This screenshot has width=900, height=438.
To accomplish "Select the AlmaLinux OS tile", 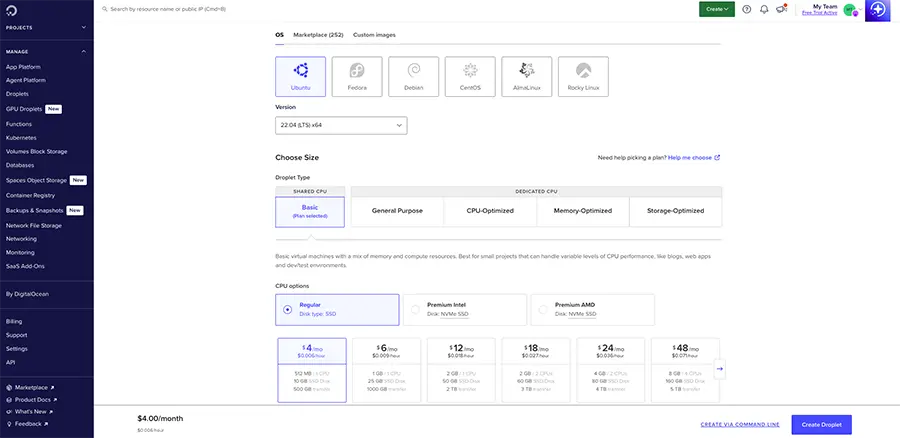I will [526, 76].
